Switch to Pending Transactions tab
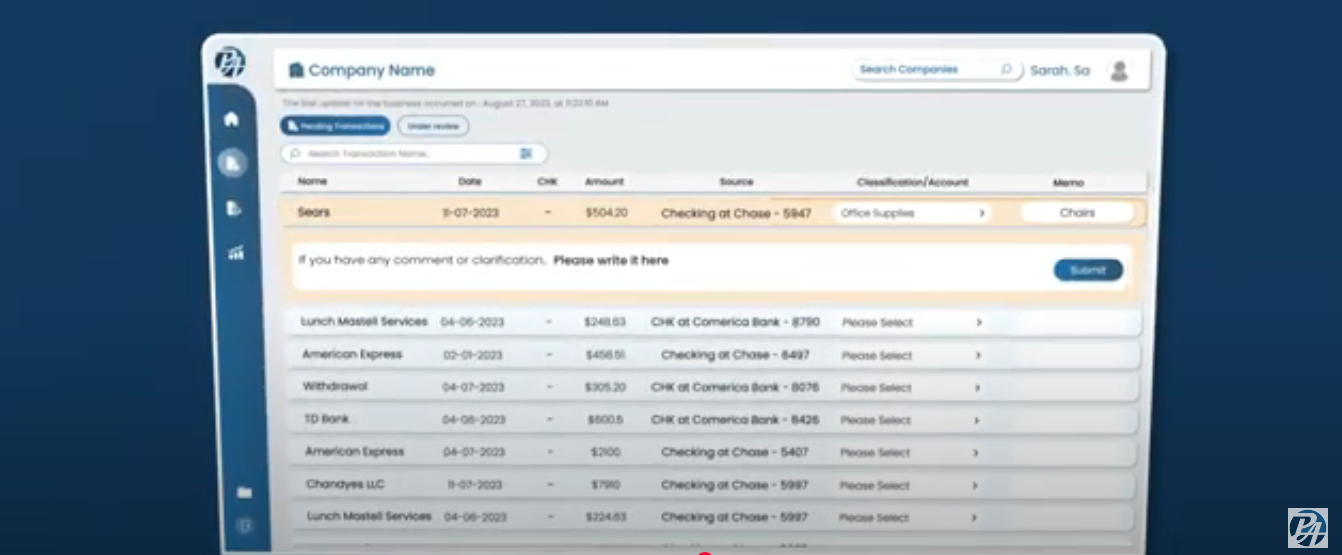This screenshot has height=555, width=1342. (x=335, y=127)
